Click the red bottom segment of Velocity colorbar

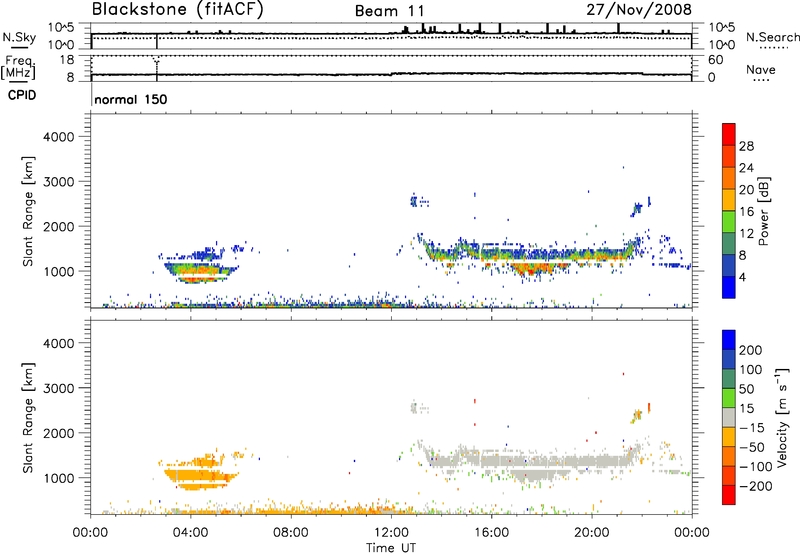pyautogui.click(x=729, y=495)
